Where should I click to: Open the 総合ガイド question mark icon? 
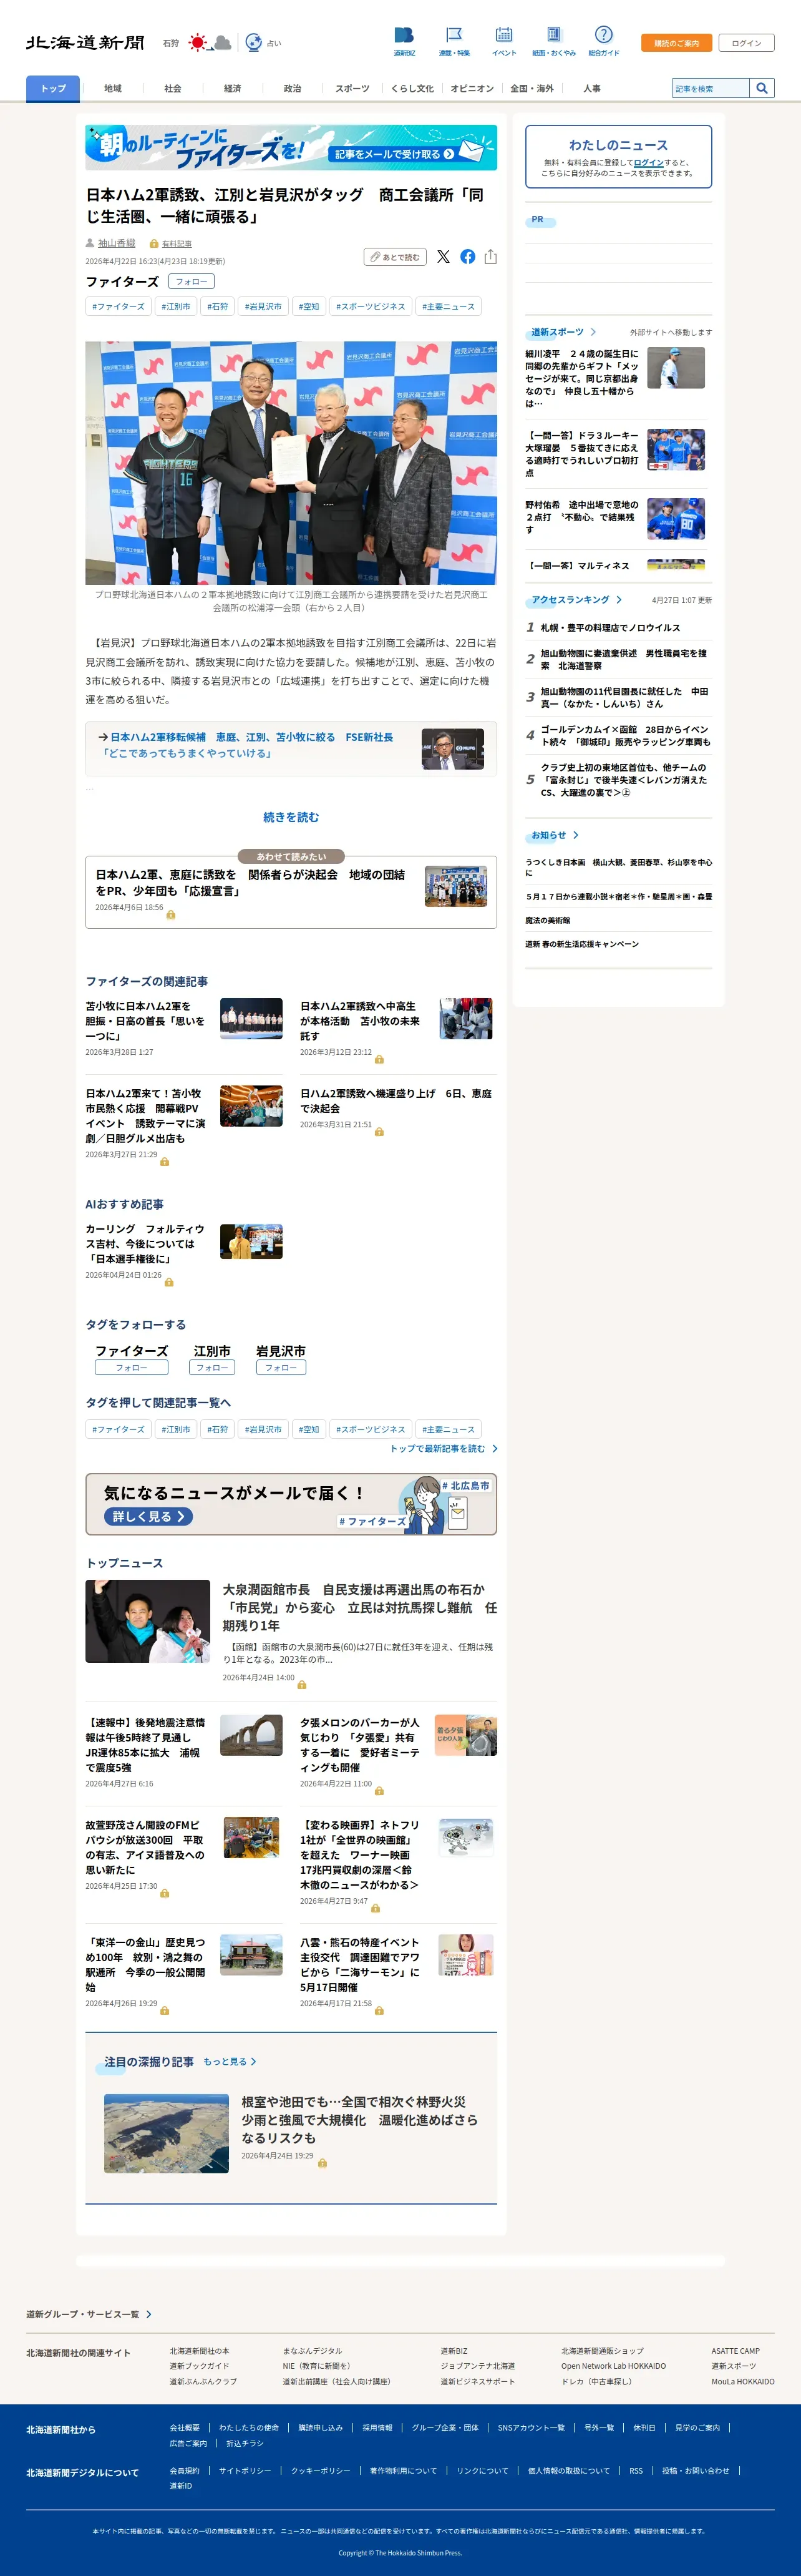coord(604,40)
